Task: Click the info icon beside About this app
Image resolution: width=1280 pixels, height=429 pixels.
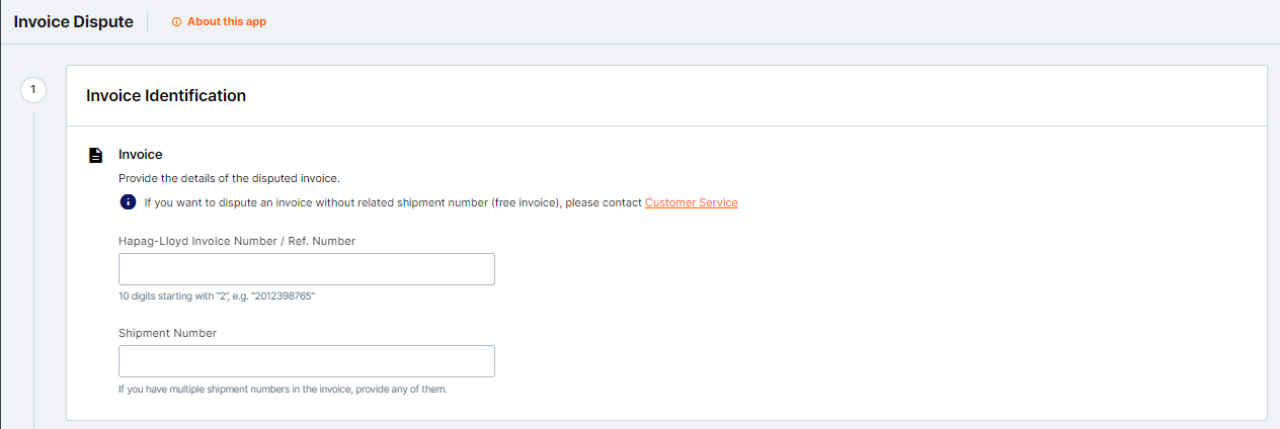Action: (x=177, y=22)
